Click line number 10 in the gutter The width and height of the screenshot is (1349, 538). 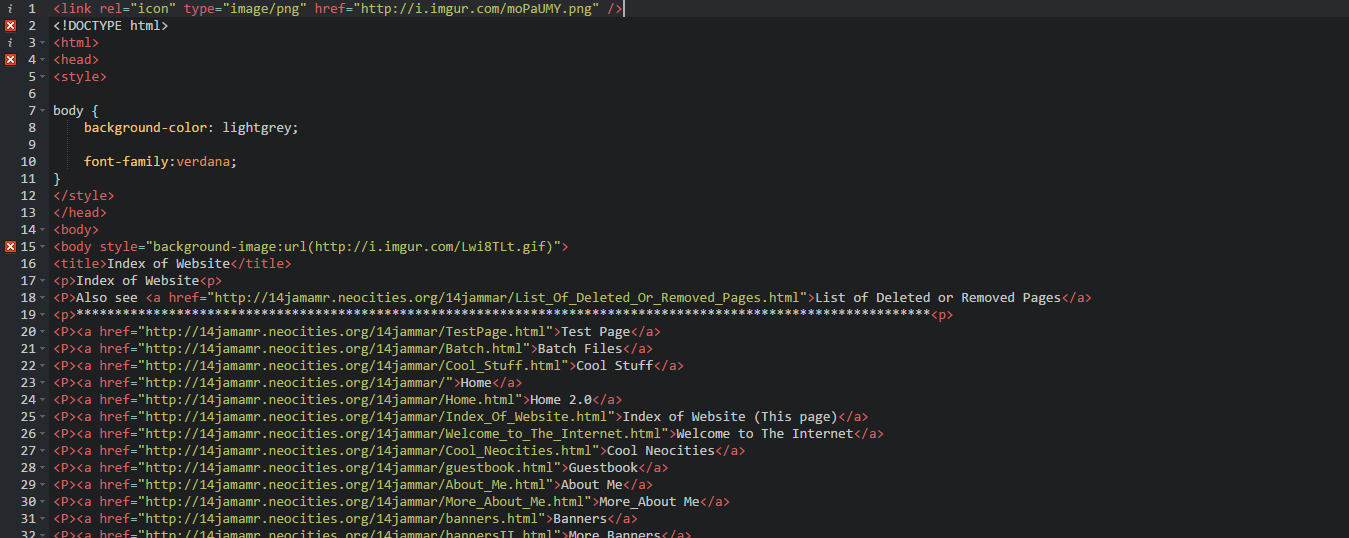pyautogui.click(x=28, y=161)
